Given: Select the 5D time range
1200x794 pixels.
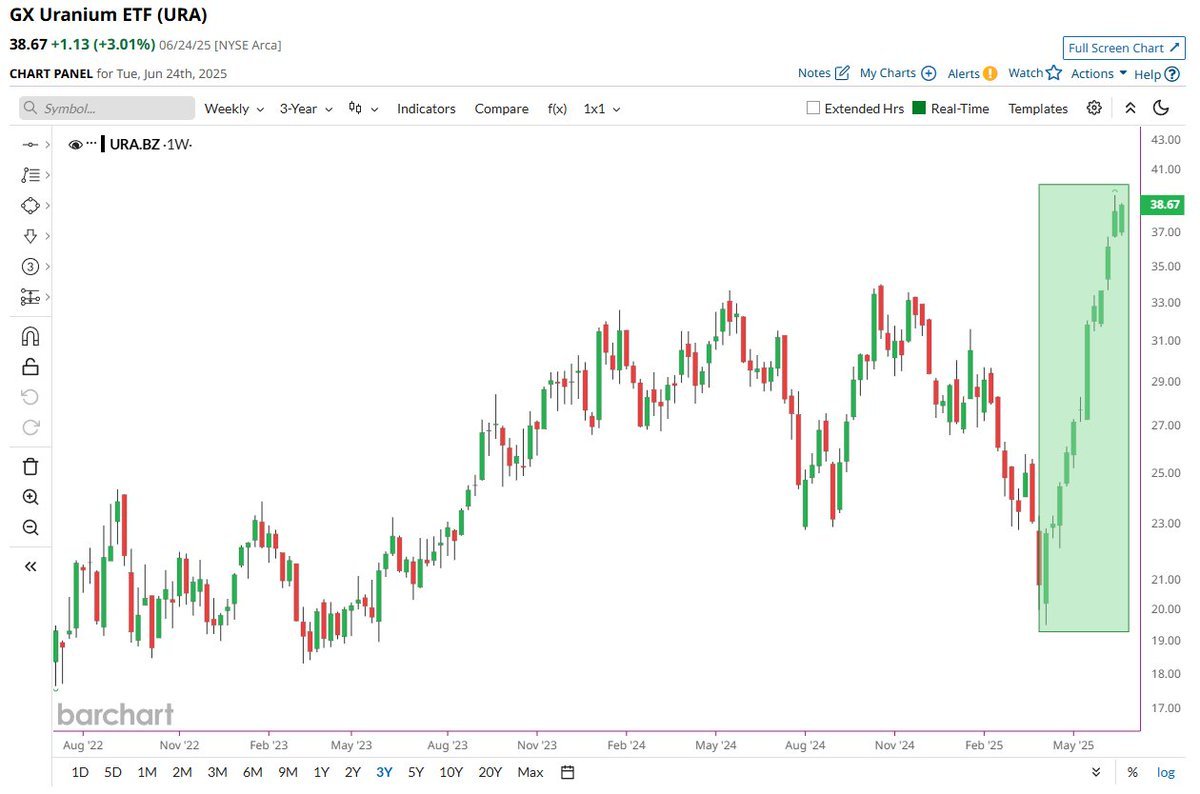Looking at the screenshot, I should 113,772.
